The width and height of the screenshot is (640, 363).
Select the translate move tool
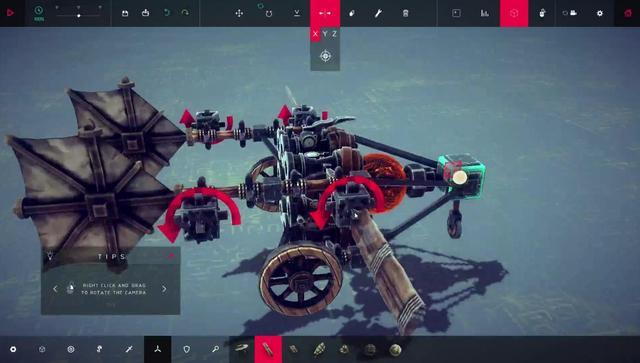pos(239,13)
